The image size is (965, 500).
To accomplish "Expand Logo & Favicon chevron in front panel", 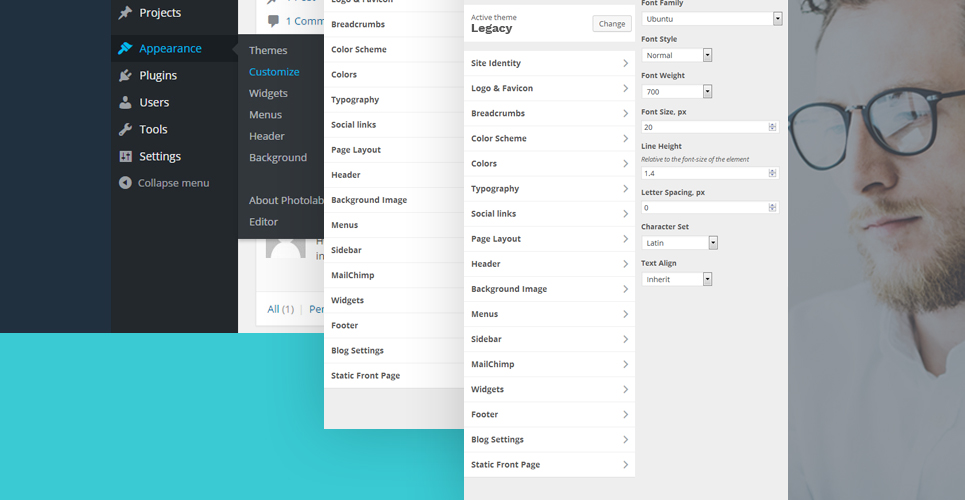I will tap(625, 89).
